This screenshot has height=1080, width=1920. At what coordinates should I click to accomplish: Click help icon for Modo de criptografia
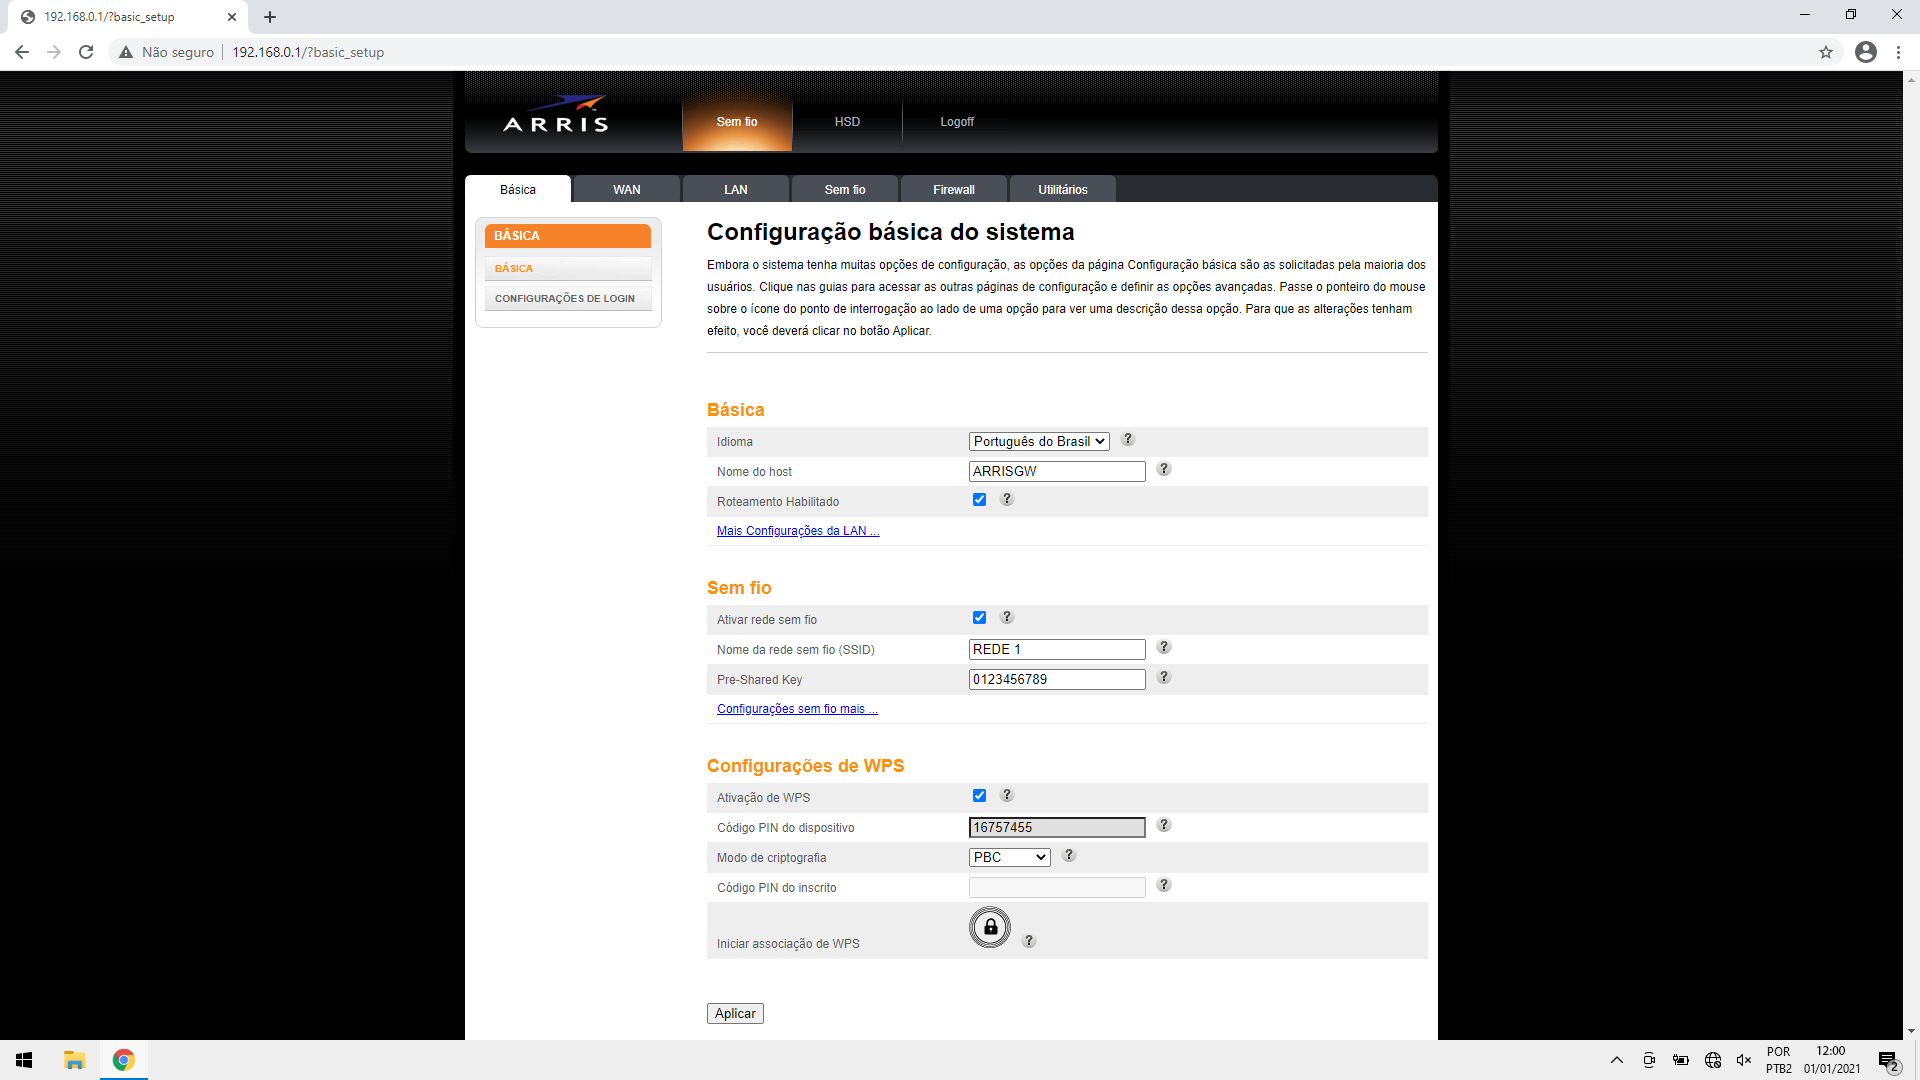1069,856
